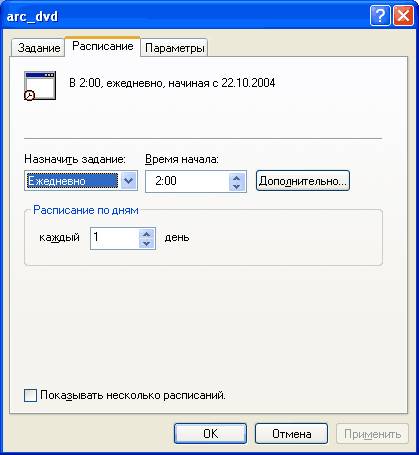The image size is (419, 455).
Task: Click the help question mark button
Action: (x=380, y=16)
